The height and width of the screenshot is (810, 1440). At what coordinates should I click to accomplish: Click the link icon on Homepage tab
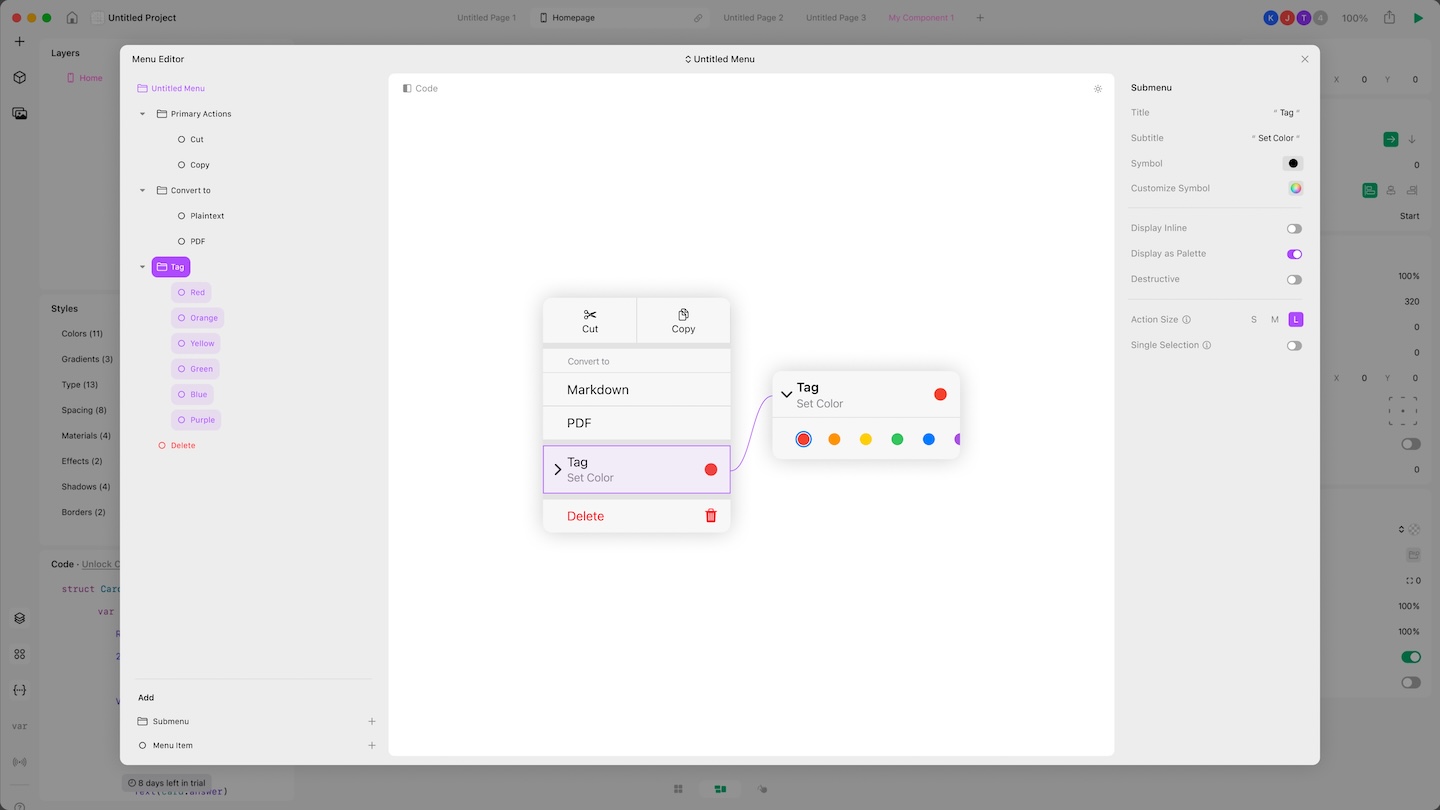point(698,18)
